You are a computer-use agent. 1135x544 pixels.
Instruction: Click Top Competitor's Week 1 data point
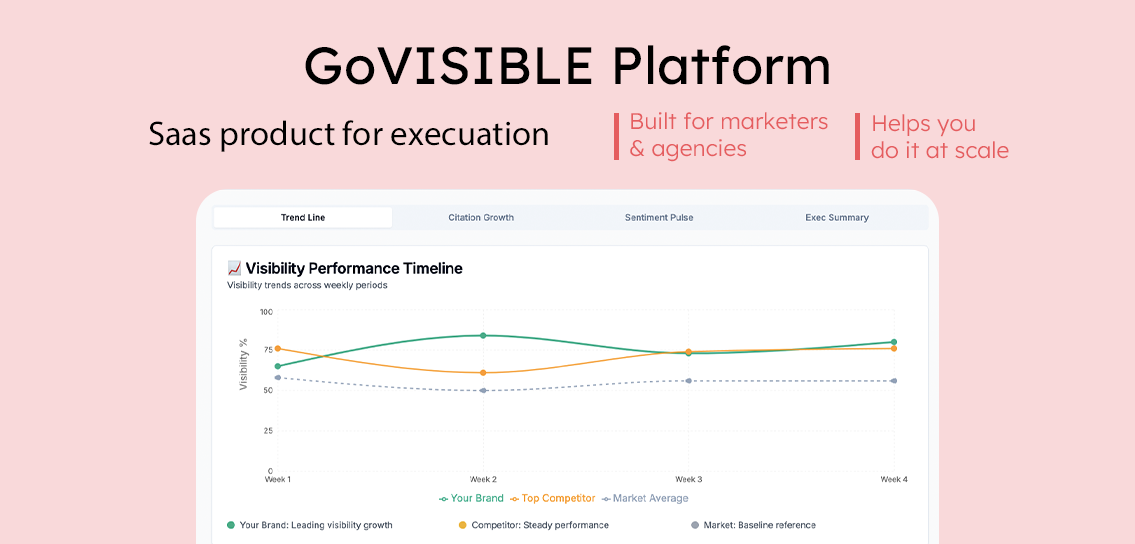click(277, 348)
